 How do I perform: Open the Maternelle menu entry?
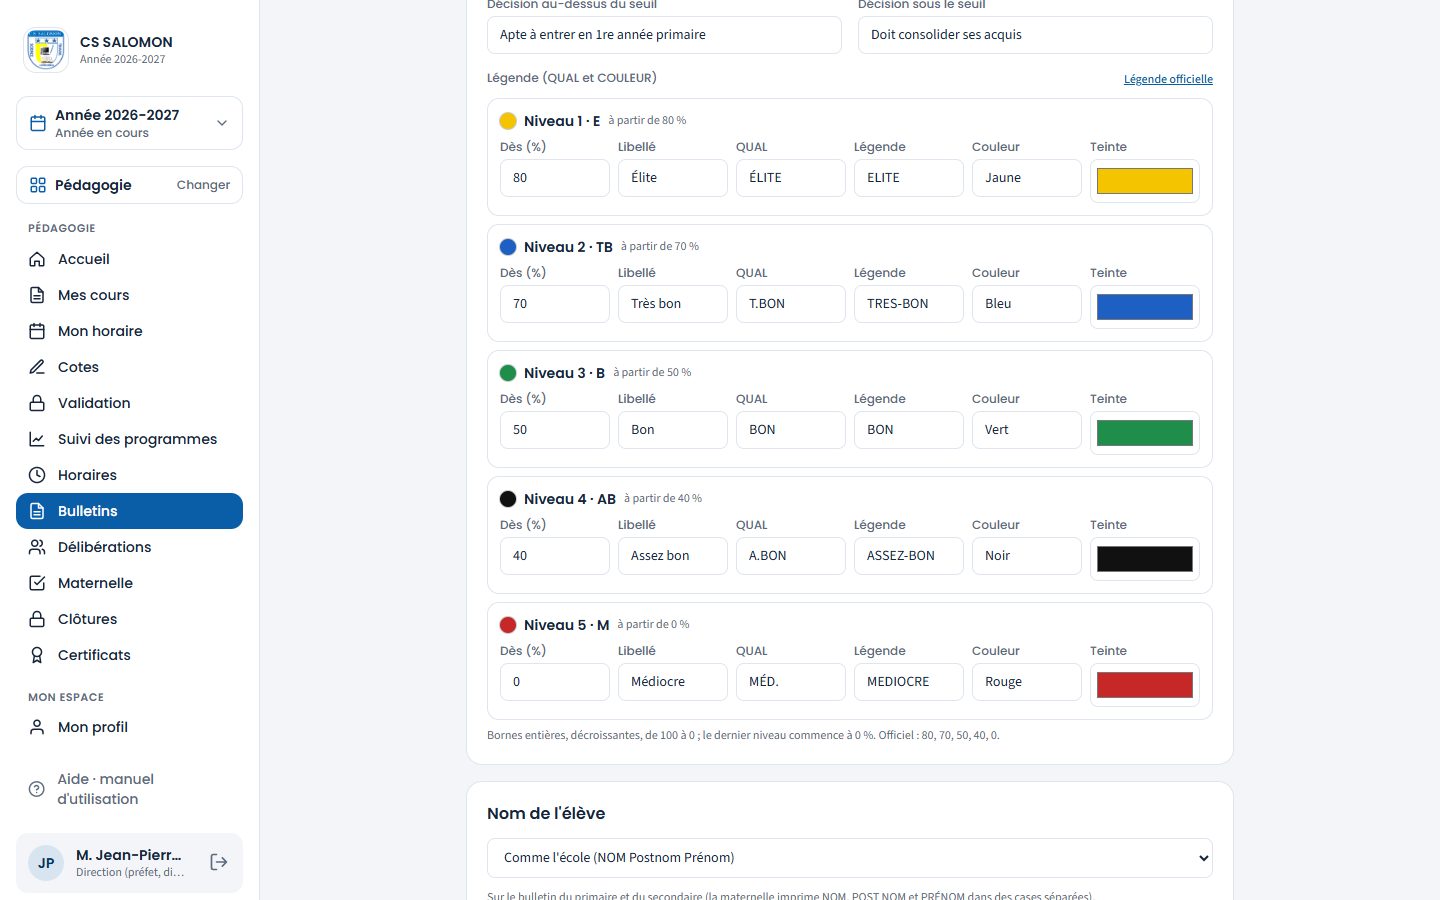coord(129,583)
